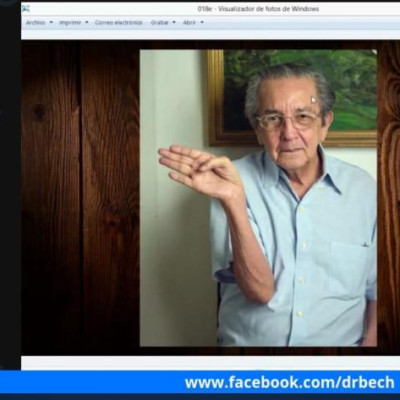Click the Correo electrónico button
400x400 pixels.
pyautogui.click(x=119, y=23)
